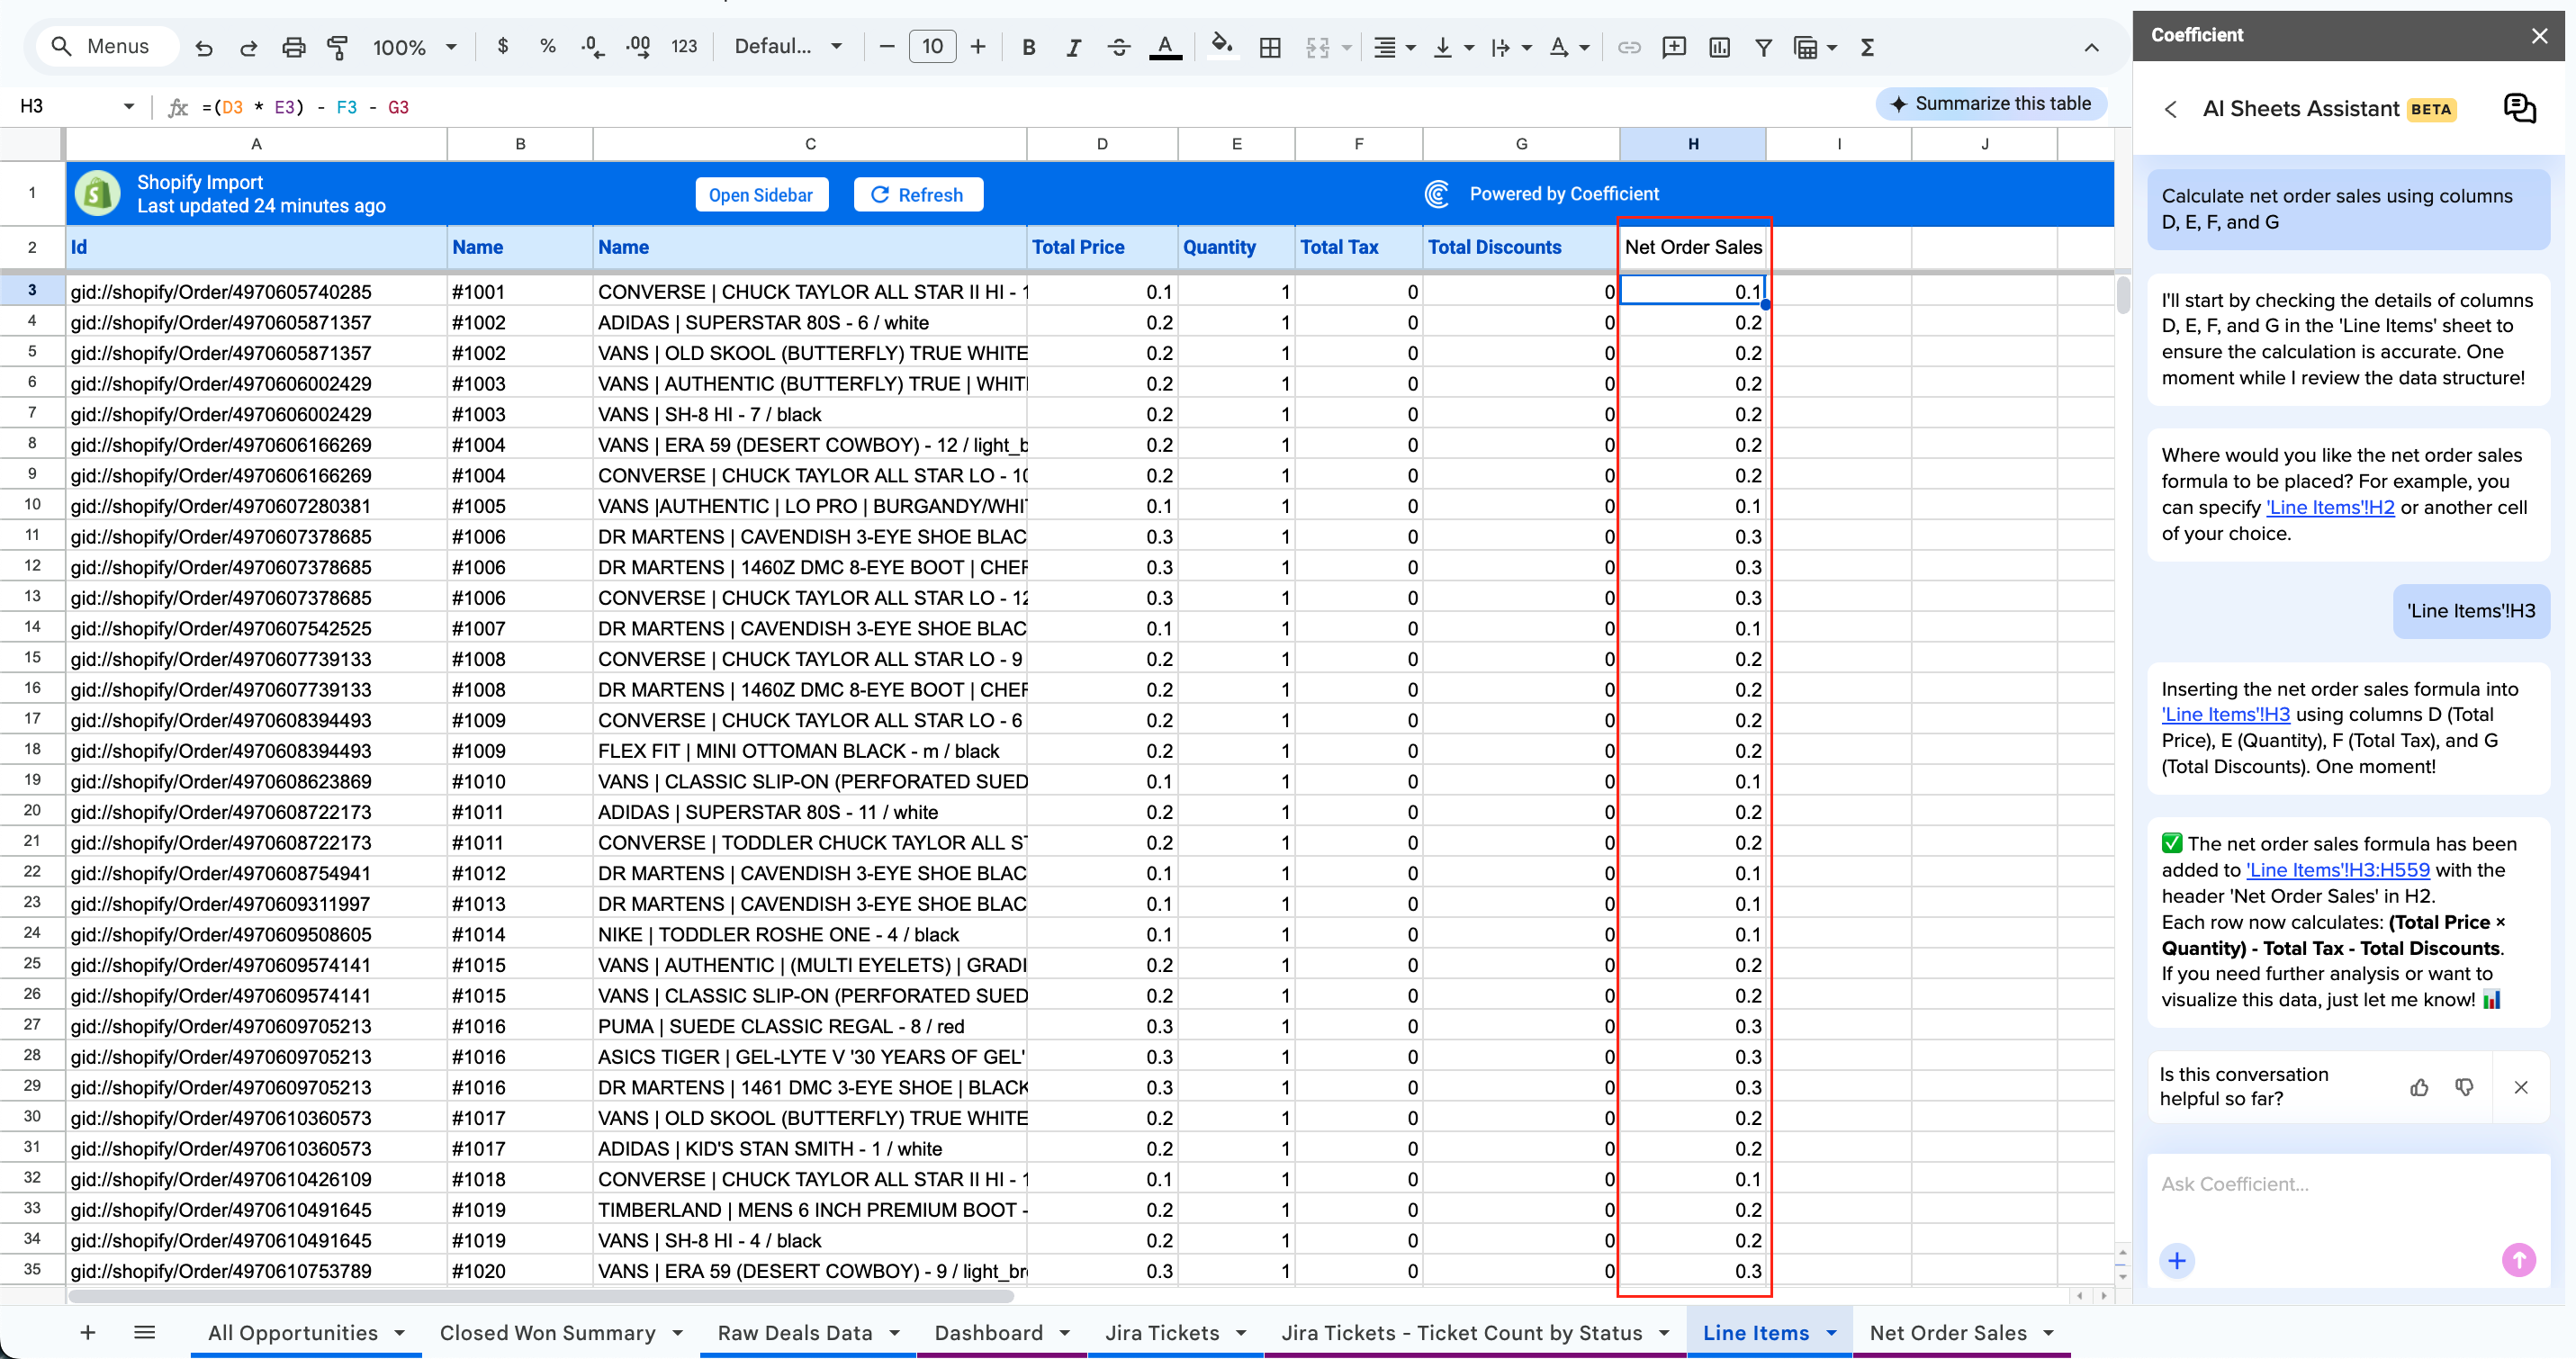Select the Paint format roller icon
The width and height of the screenshot is (2576, 1359).
coord(338,47)
